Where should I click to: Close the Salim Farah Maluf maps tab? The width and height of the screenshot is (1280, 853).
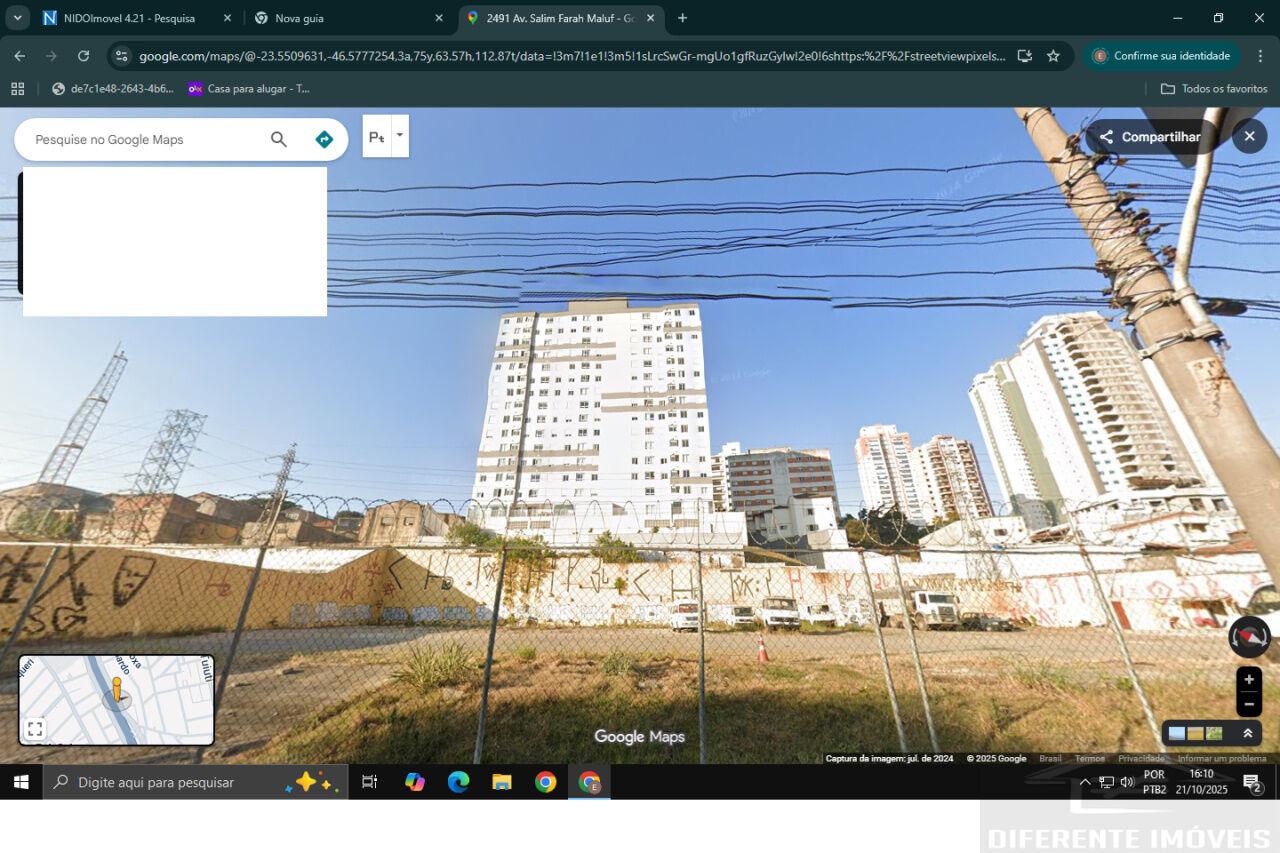click(x=650, y=18)
